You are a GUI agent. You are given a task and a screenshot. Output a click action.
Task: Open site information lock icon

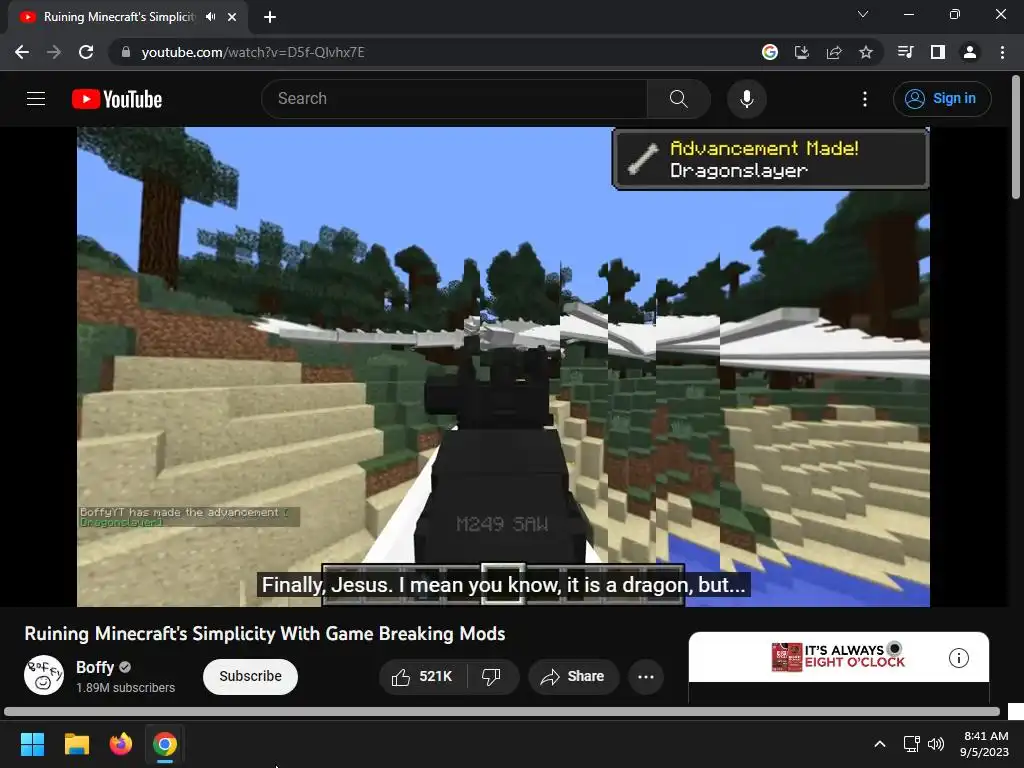126,52
